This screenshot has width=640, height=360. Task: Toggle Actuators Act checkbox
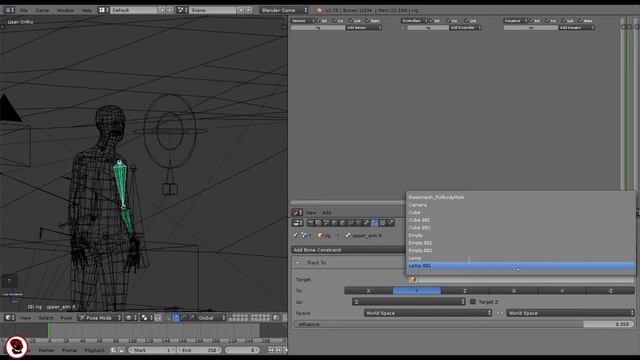tap(547, 20)
